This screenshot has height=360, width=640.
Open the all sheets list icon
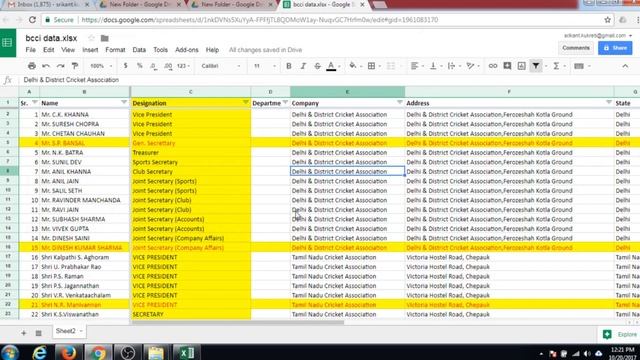(x=38, y=333)
